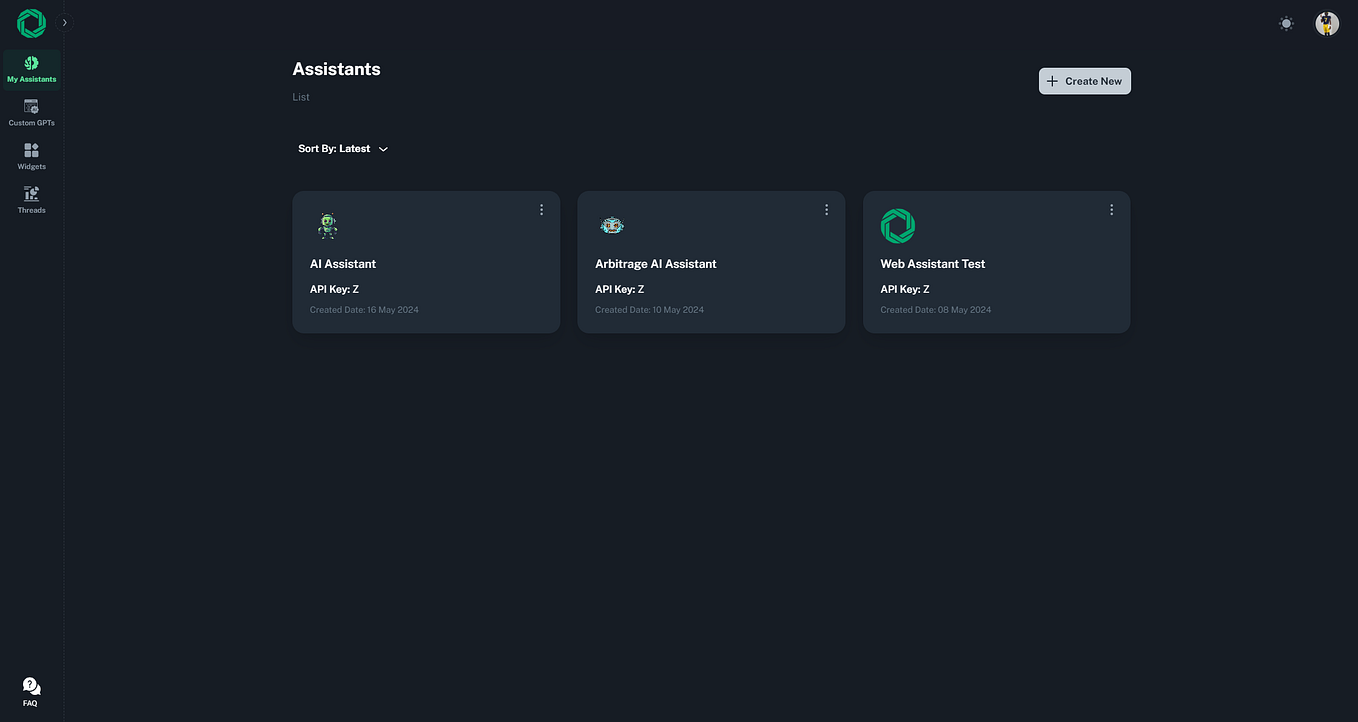
Task: Toggle the theme using the sun icon
Action: click(1286, 22)
